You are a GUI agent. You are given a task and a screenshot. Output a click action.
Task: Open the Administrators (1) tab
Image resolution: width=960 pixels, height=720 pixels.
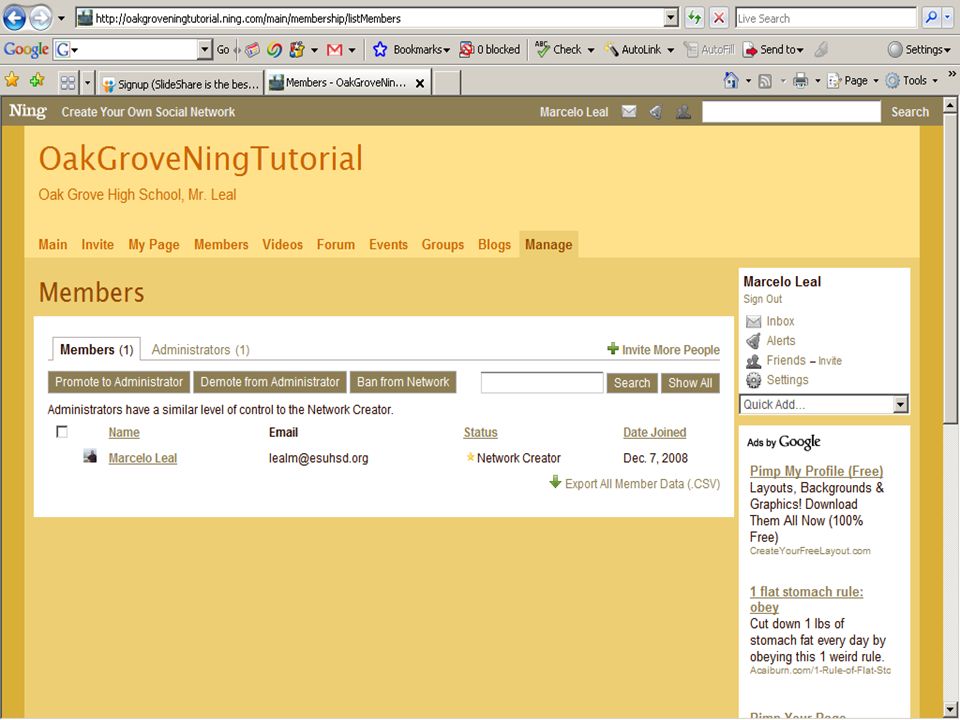tap(200, 350)
